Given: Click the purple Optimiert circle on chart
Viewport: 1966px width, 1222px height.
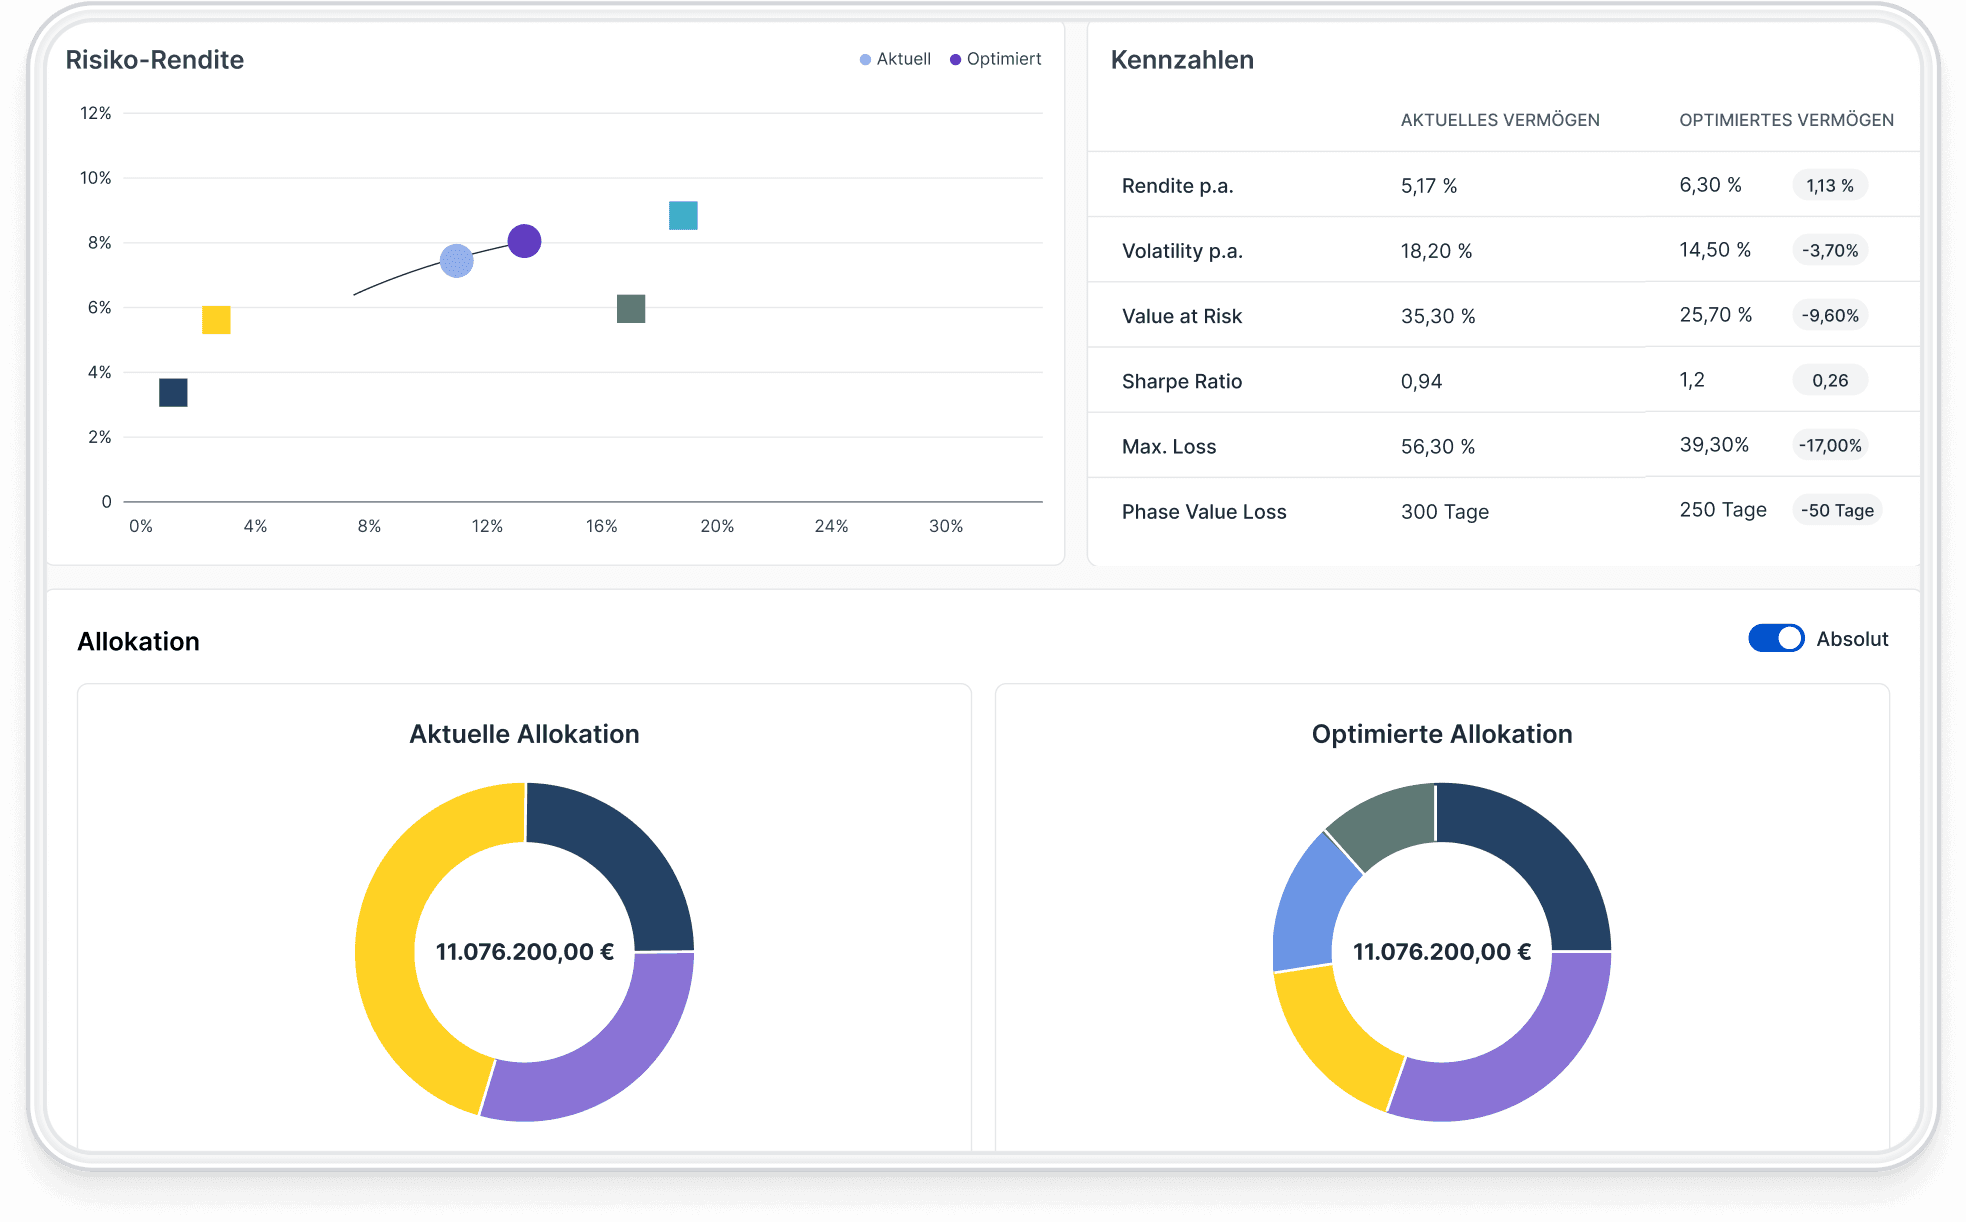Looking at the screenshot, I should [524, 241].
